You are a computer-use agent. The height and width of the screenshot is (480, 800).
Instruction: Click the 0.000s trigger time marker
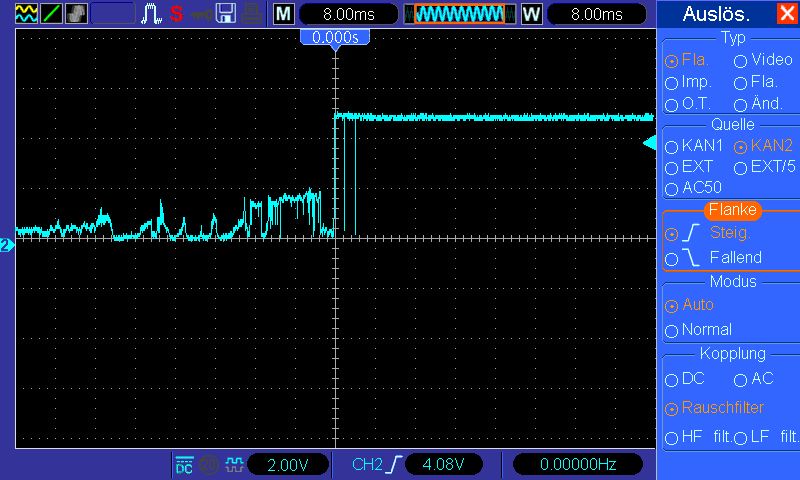pyautogui.click(x=335, y=38)
